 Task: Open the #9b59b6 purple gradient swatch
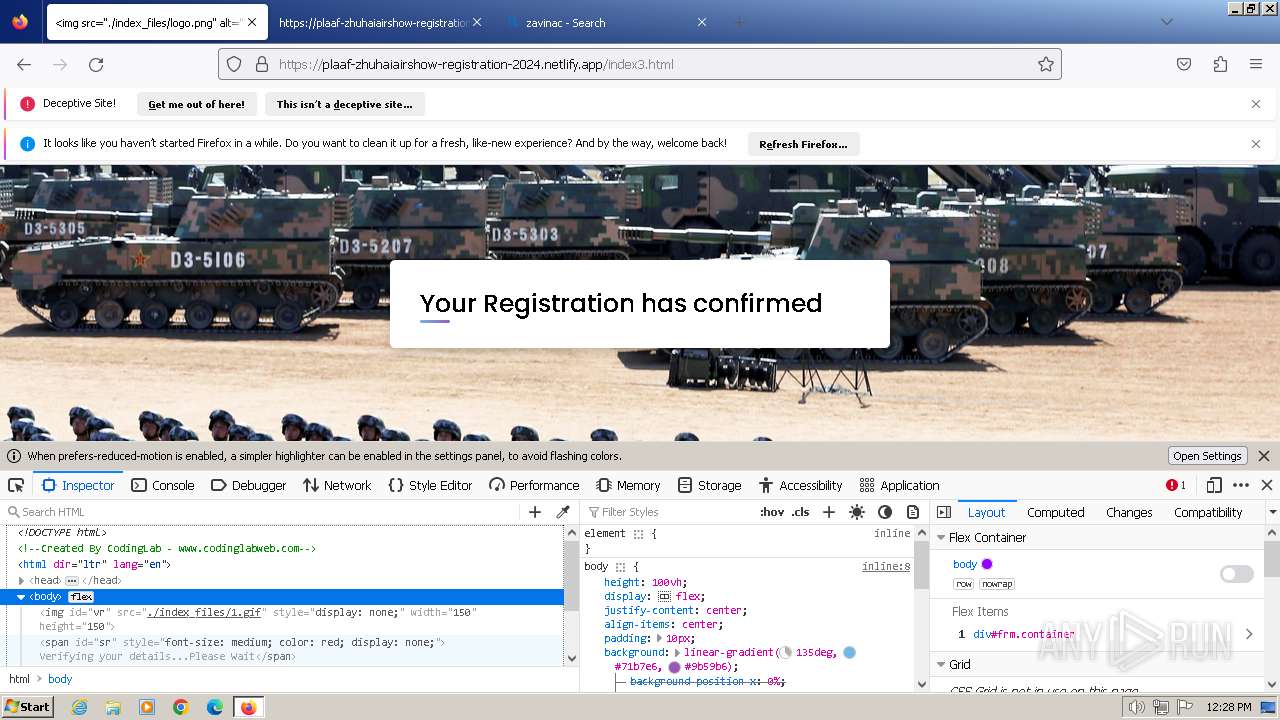(674, 667)
